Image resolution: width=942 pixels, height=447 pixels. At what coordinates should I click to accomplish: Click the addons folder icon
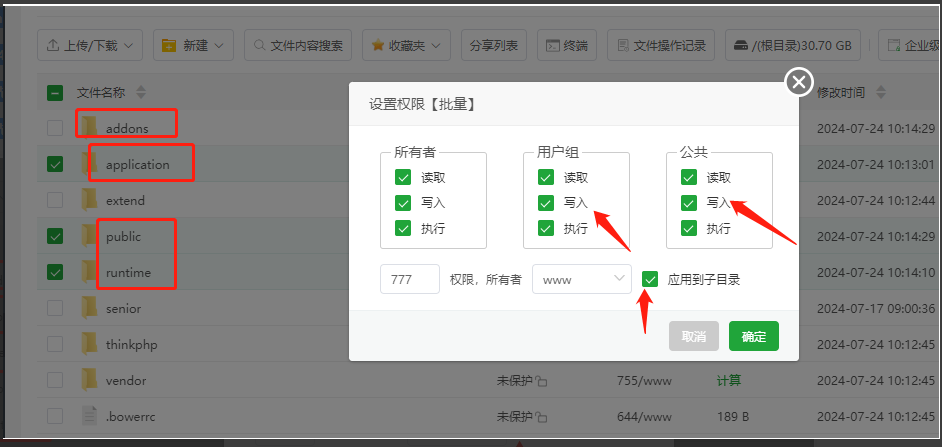click(x=90, y=127)
